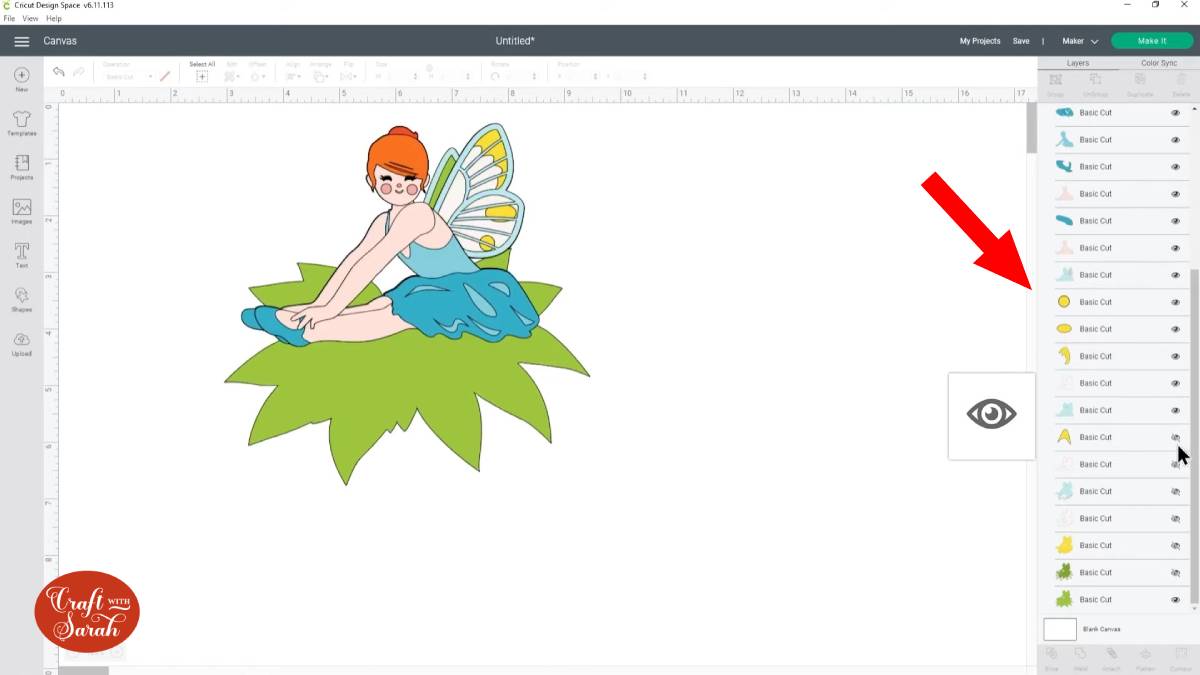Screen dimensions: 1200x675
Task: Click the layers panel vertical scrollbar
Action: coord(1195,435)
